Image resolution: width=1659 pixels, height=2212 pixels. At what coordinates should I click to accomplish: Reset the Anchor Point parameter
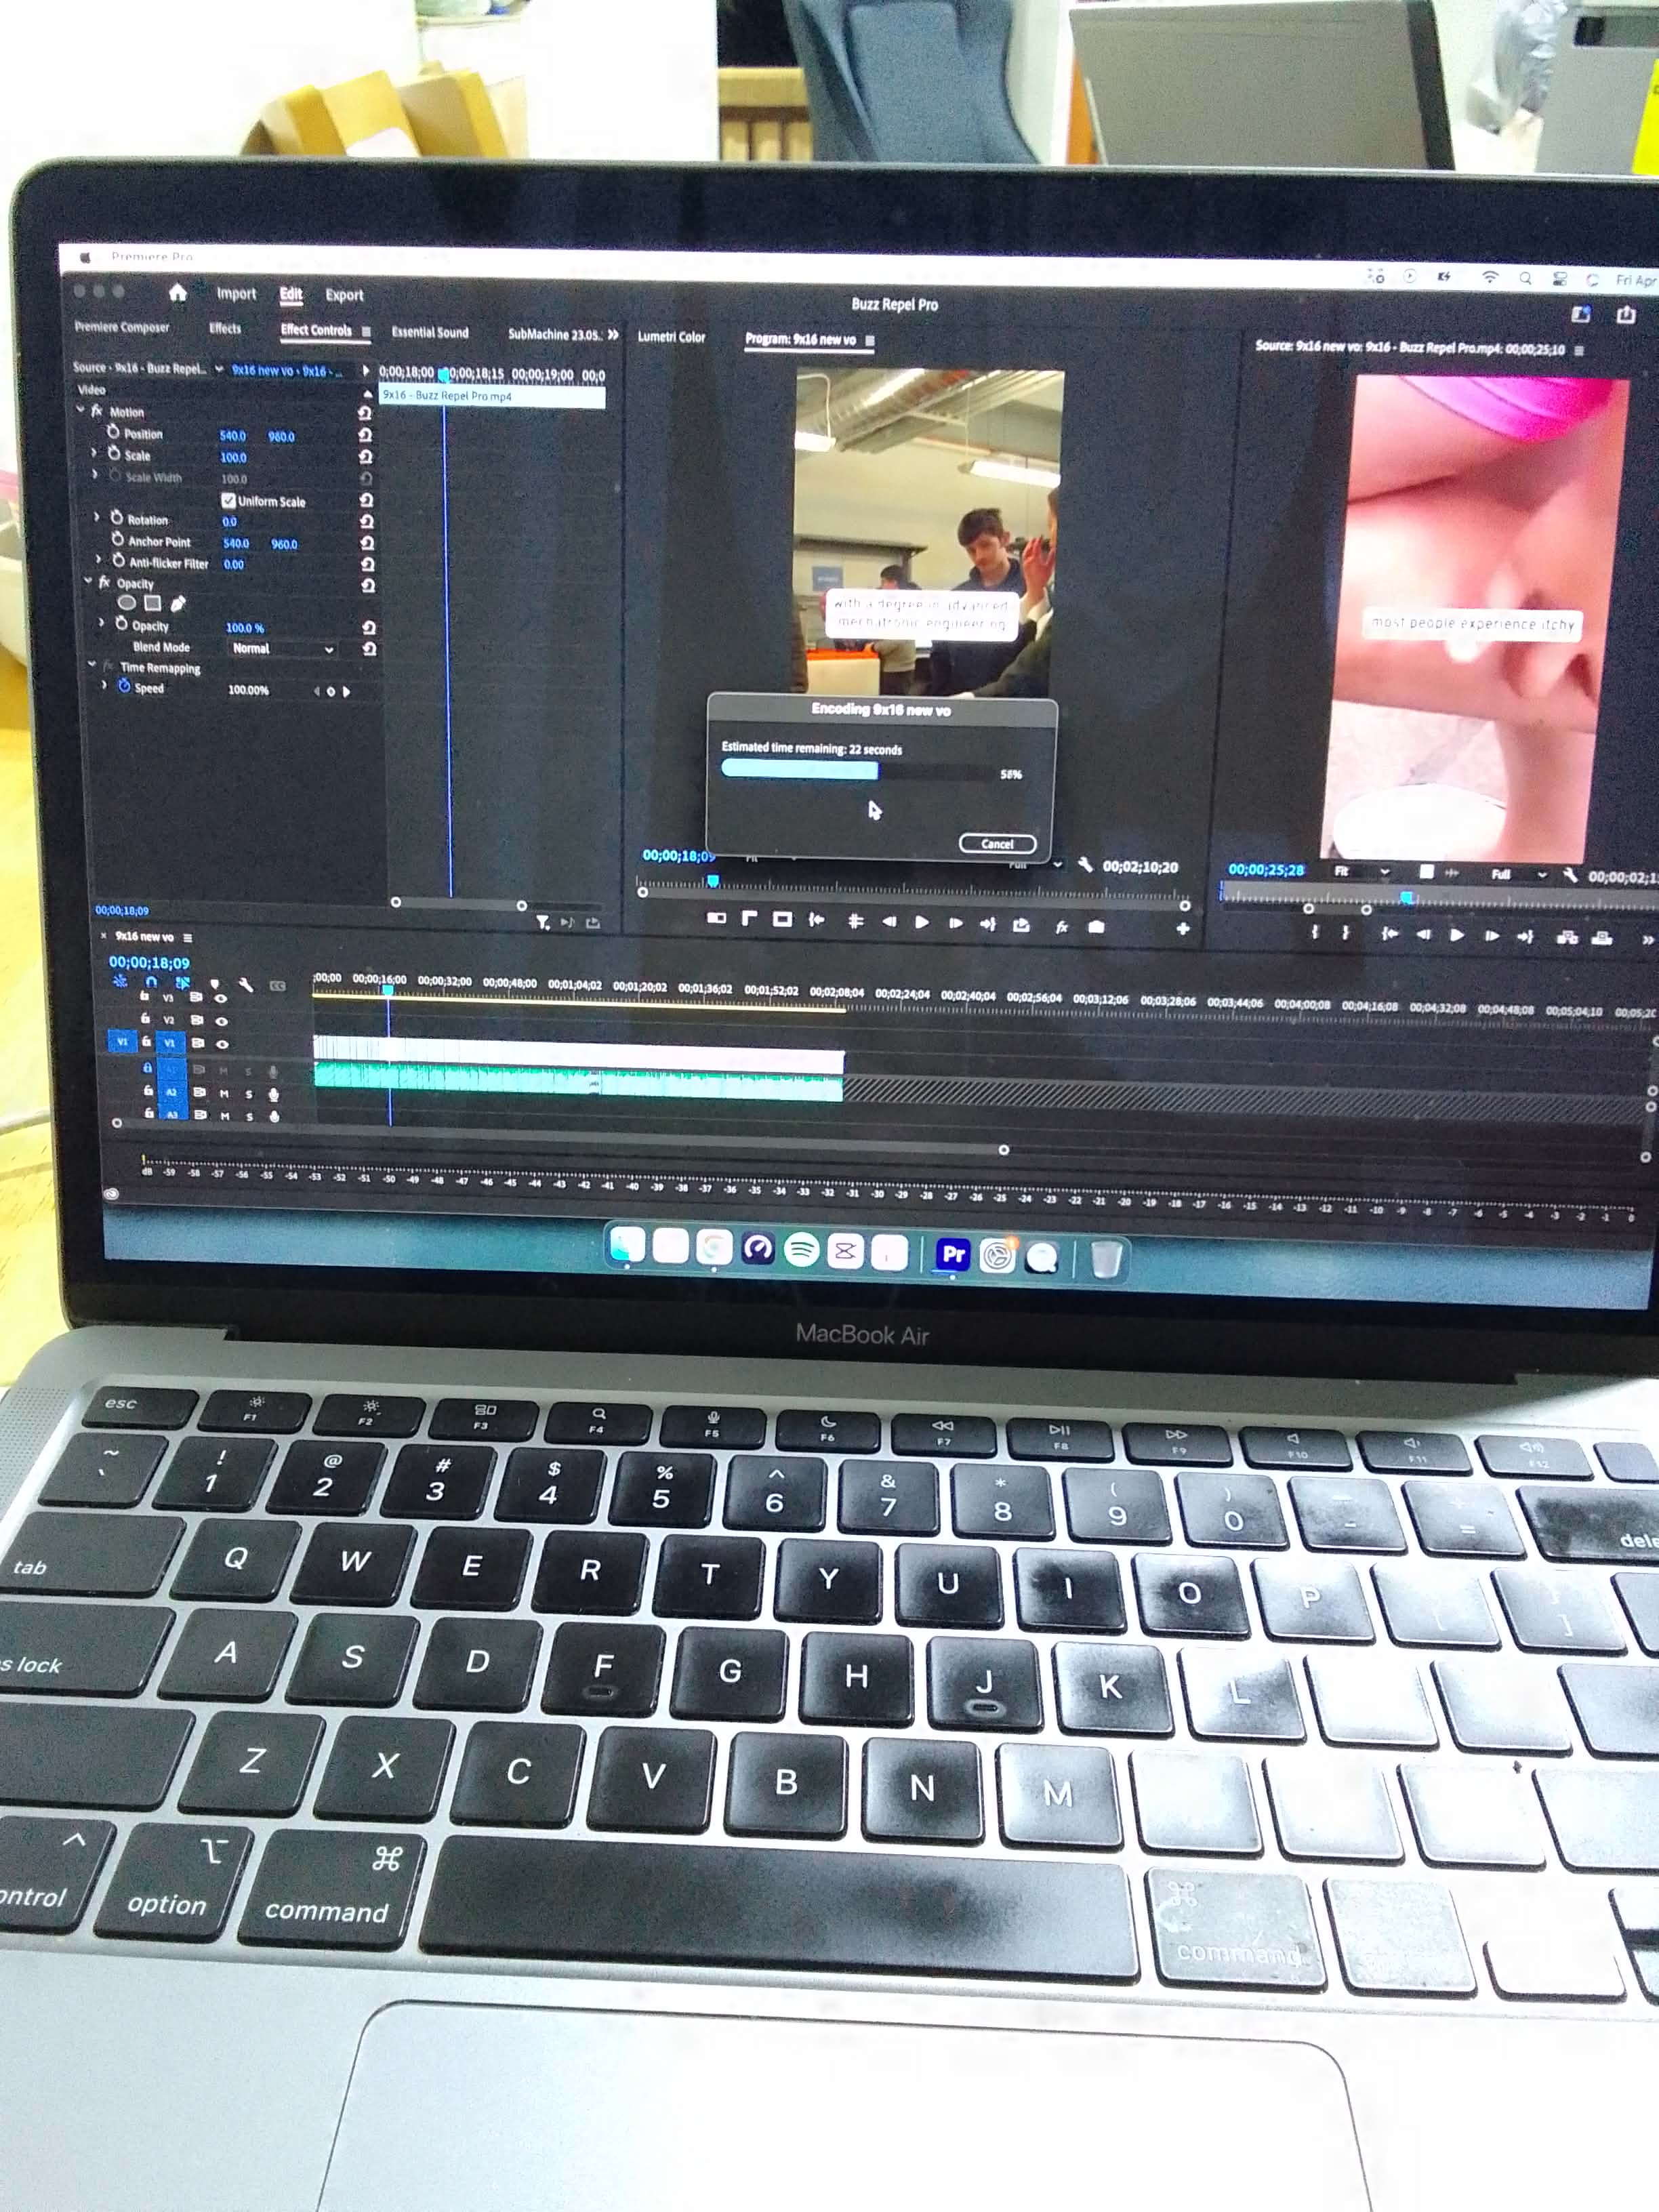[x=367, y=543]
